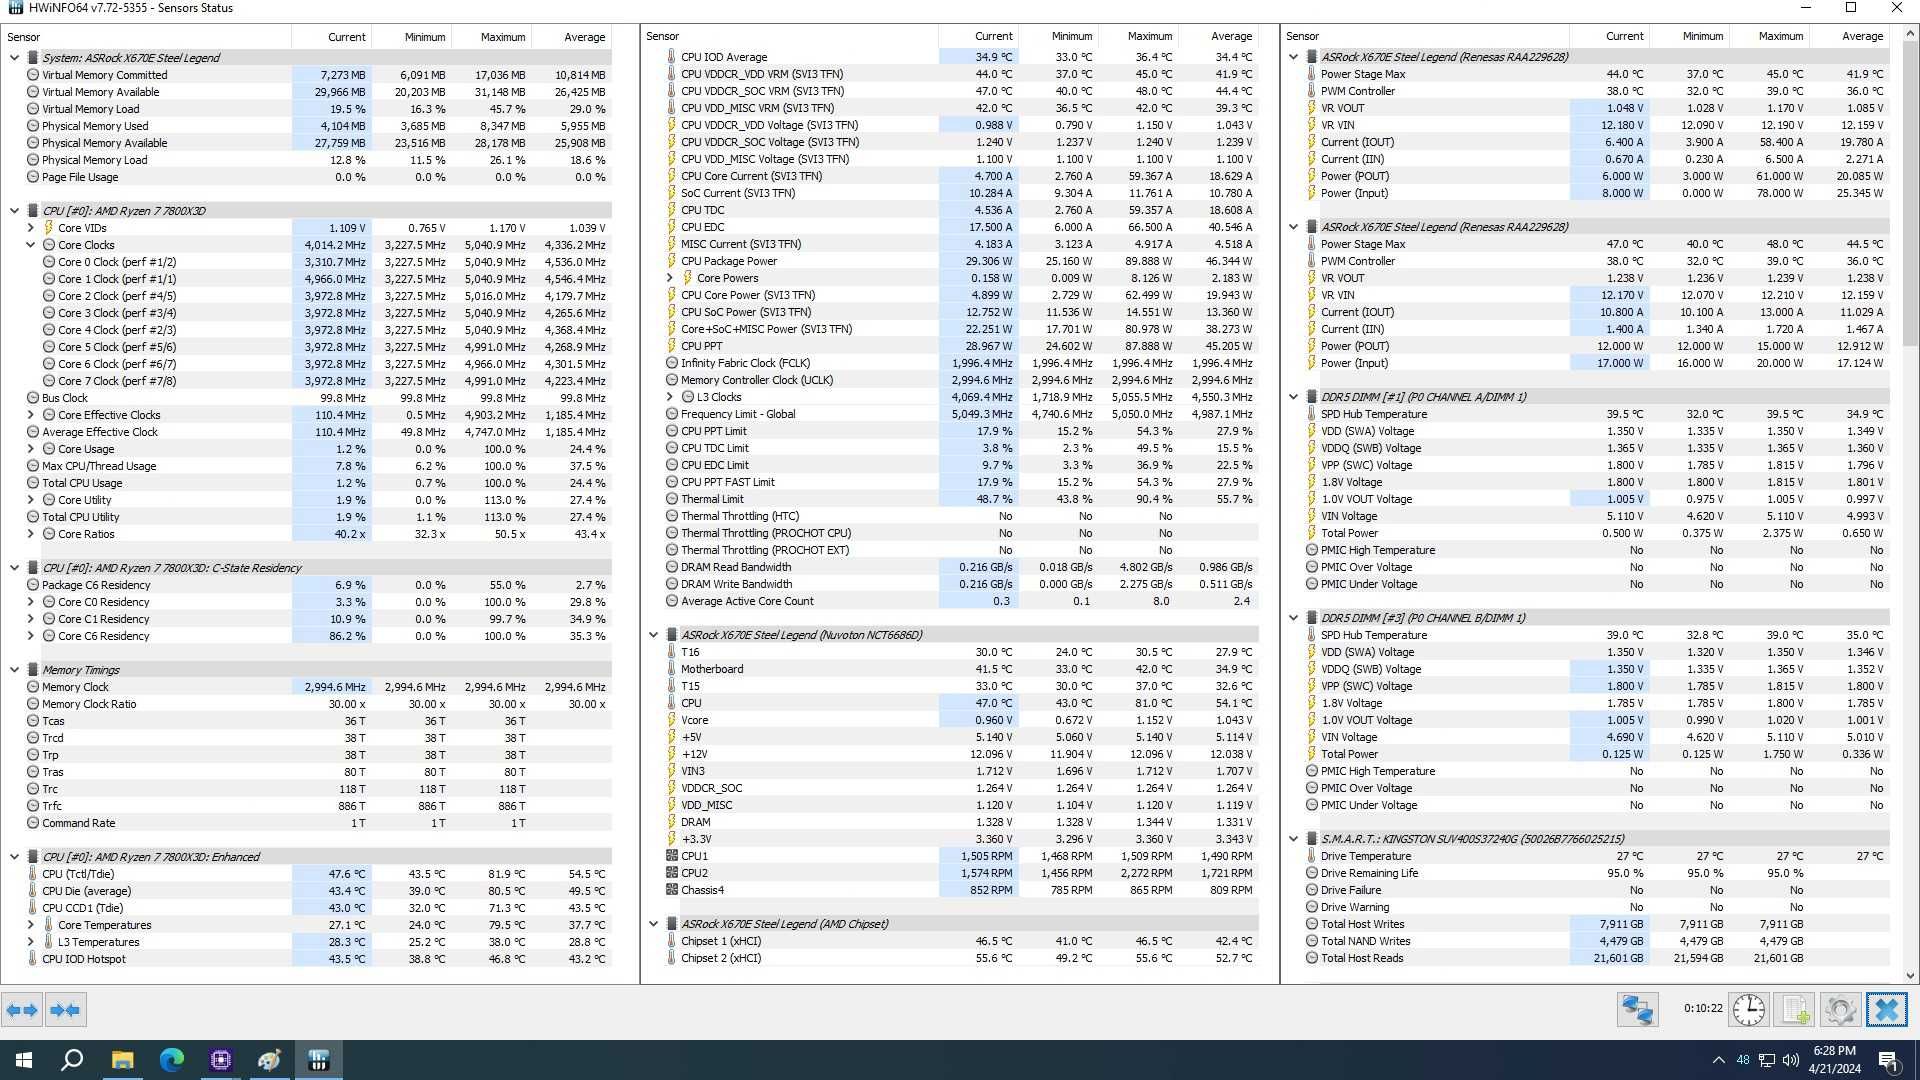The width and height of the screenshot is (1920, 1080).
Task: Expand the Core Effective Clocks row
Action: (x=30, y=415)
